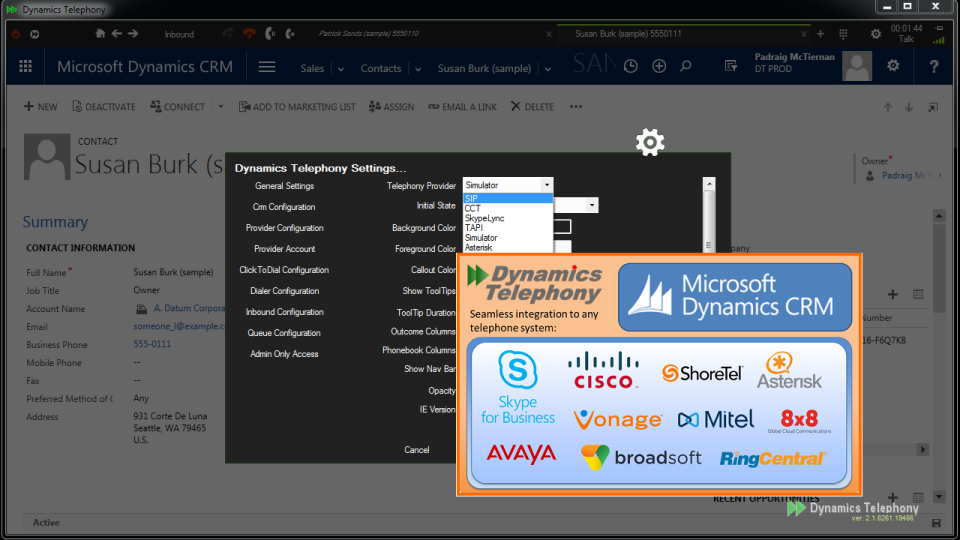
Task: Open the Initial State dropdown arrow
Action: click(x=591, y=205)
